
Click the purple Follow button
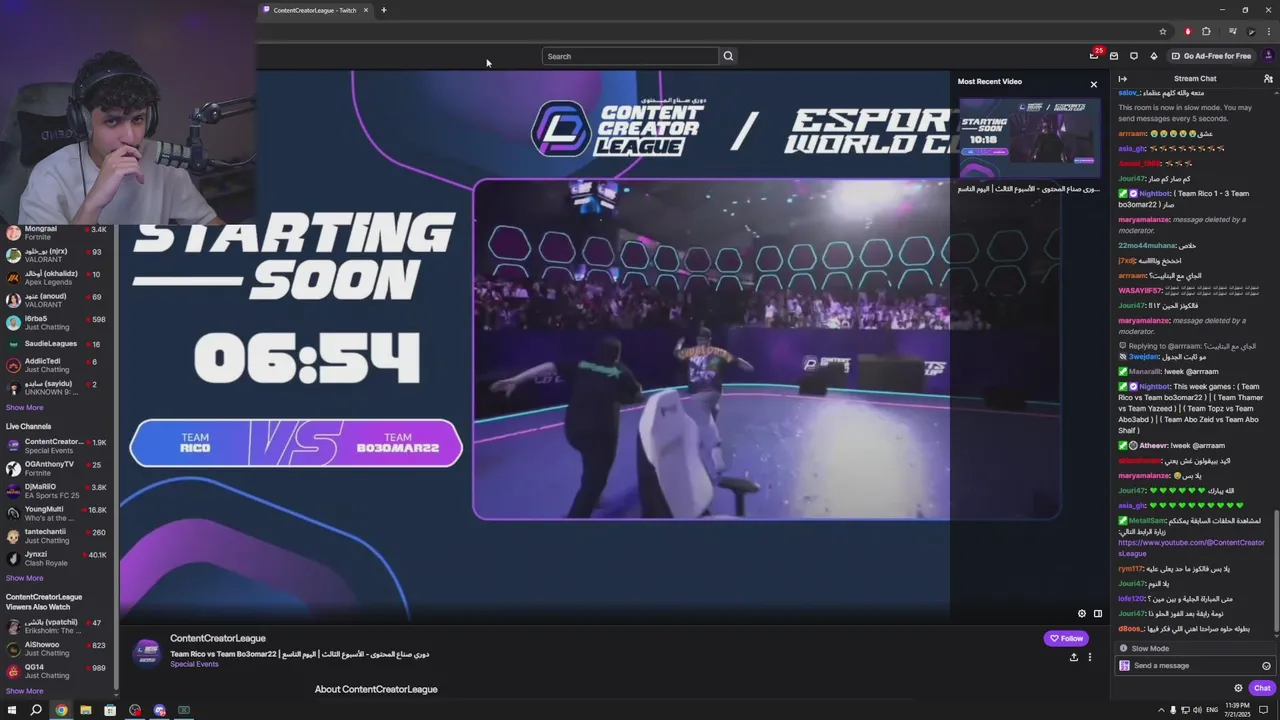(1066, 638)
